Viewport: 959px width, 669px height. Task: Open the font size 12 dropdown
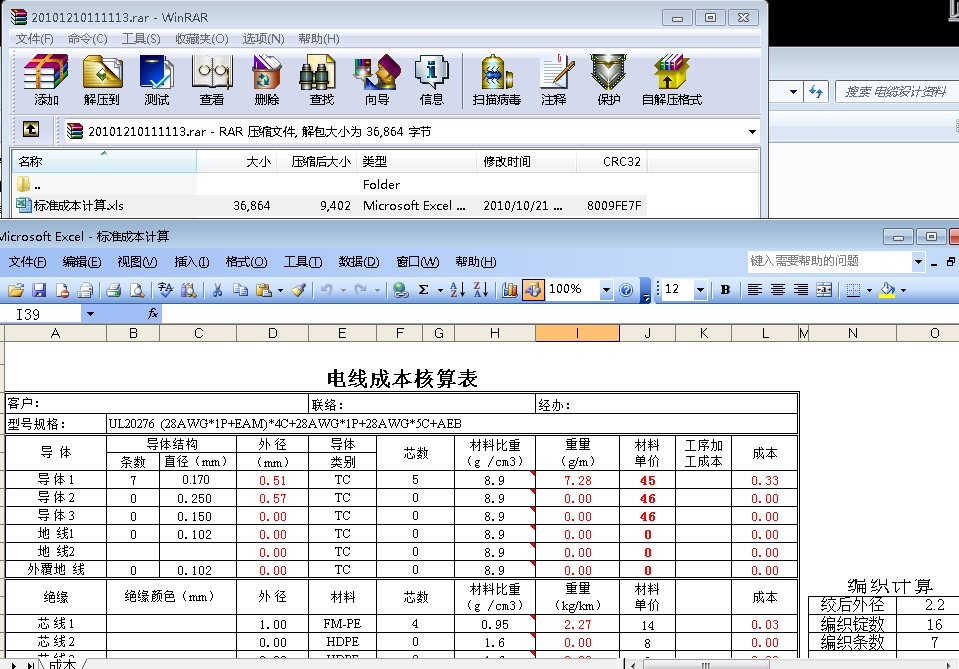700,290
